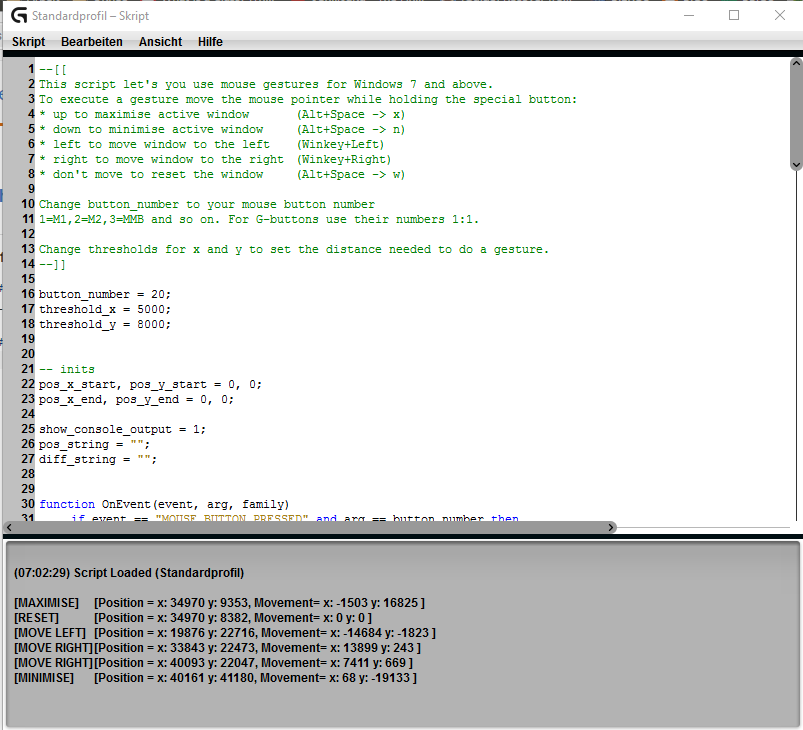Click the comment 'down to minimise active window'
Viewport: 803px width, 730px height.
(158, 130)
